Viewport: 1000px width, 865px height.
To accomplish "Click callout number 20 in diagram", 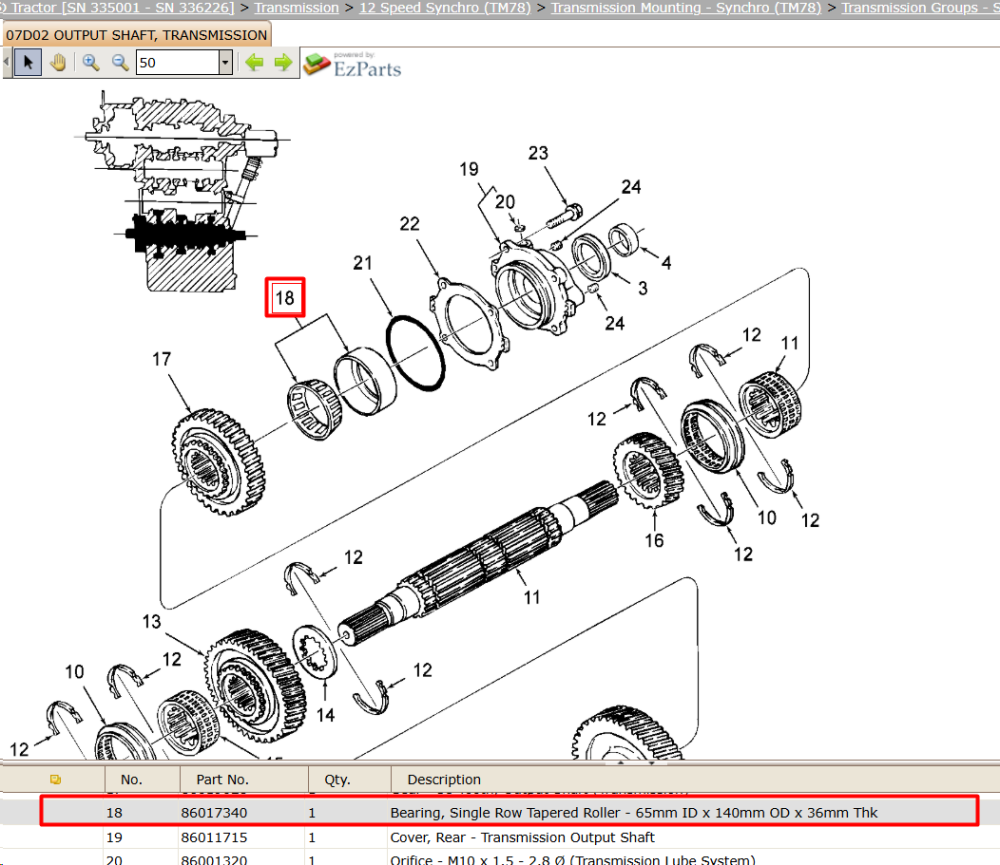I will pos(504,202).
